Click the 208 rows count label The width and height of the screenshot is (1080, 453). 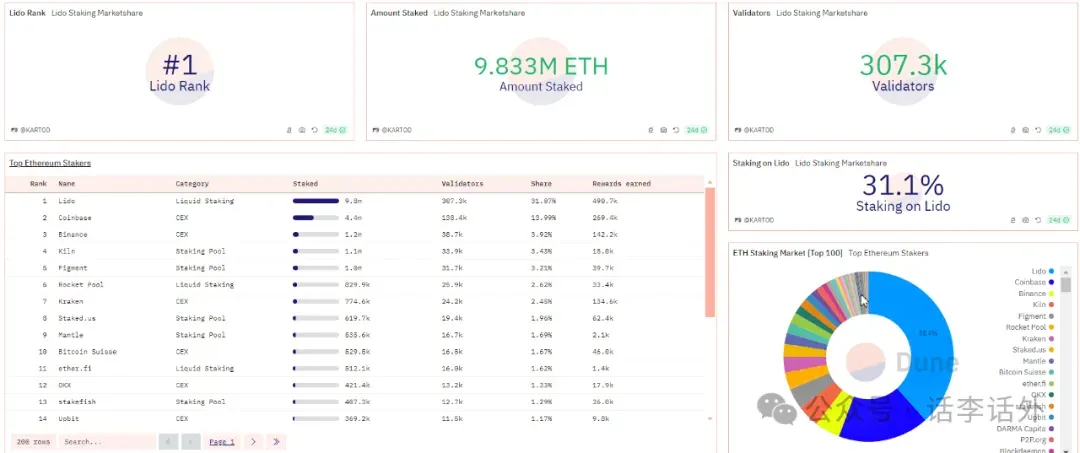tap(32, 442)
